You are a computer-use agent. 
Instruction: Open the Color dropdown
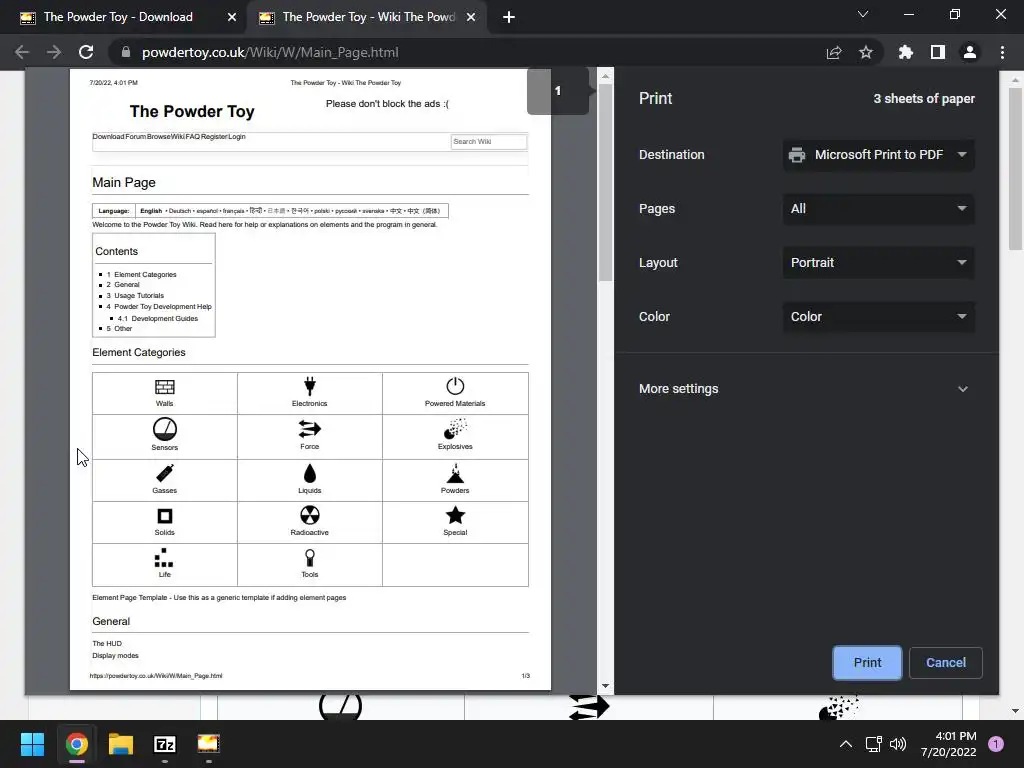[878, 317]
